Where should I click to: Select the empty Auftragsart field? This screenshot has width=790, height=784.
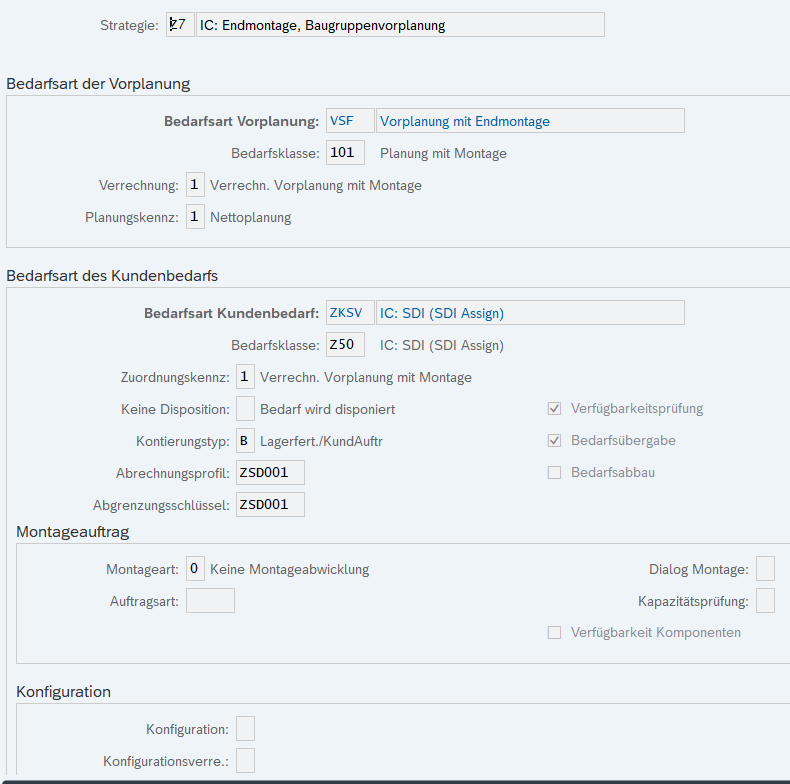point(210,601)
